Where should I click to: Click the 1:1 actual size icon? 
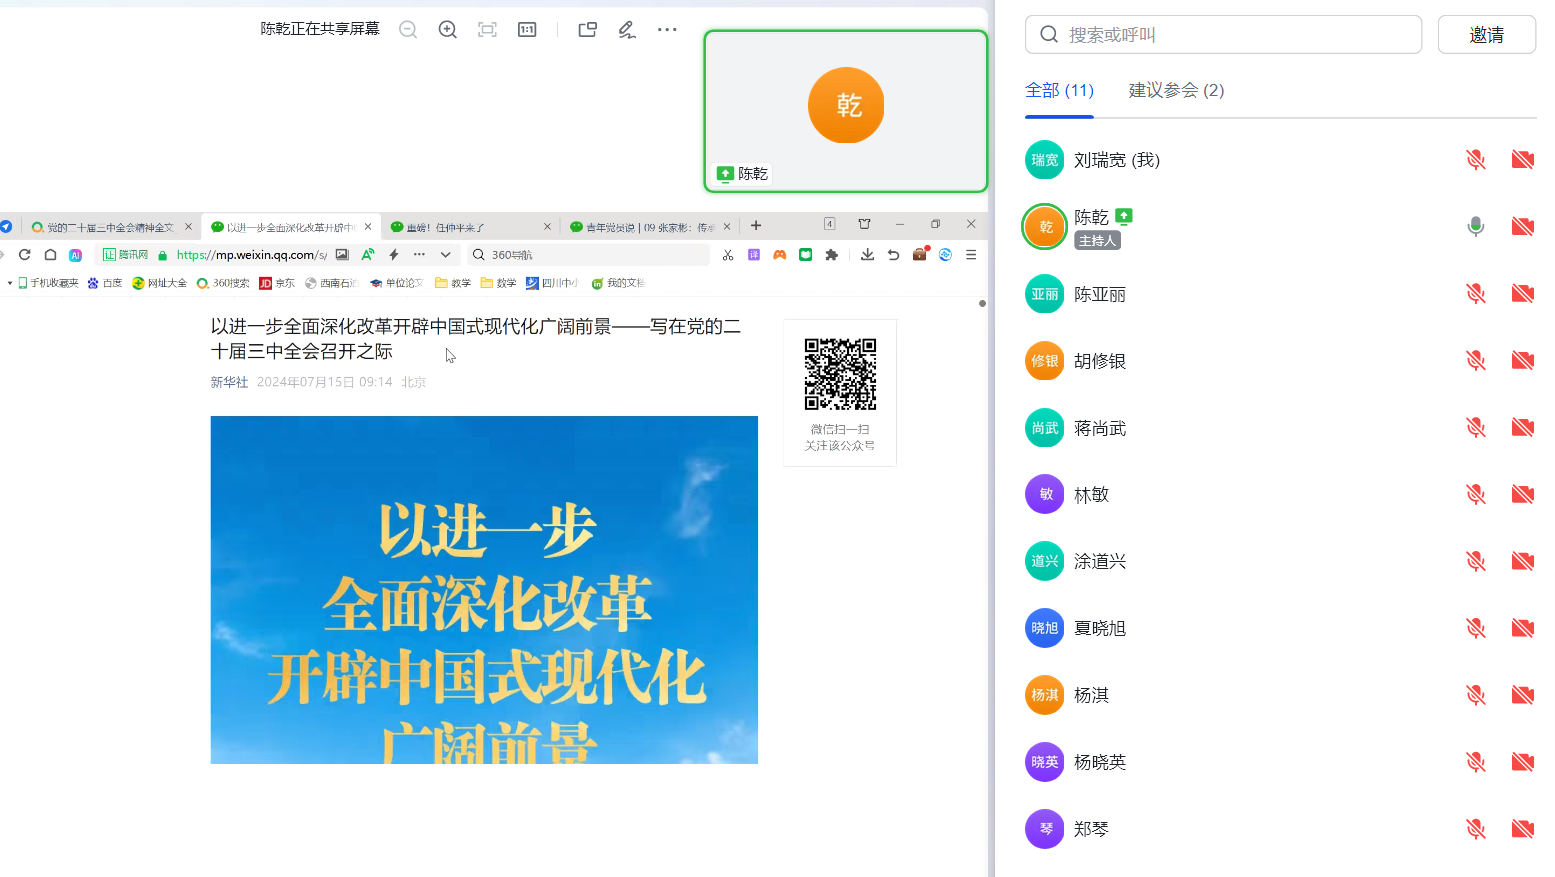pyautogui.click(x=527, y=30)
